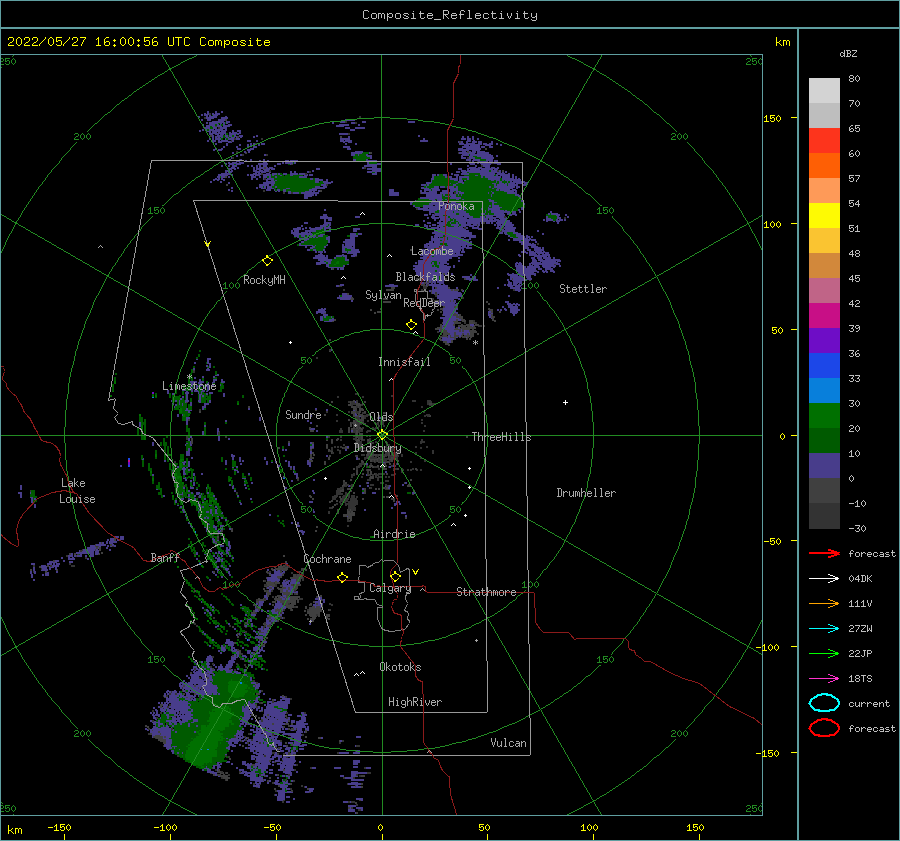Select the cyan 27ZW arrow icon
Viewport: 900px width, 841px height.
[824, 629]
